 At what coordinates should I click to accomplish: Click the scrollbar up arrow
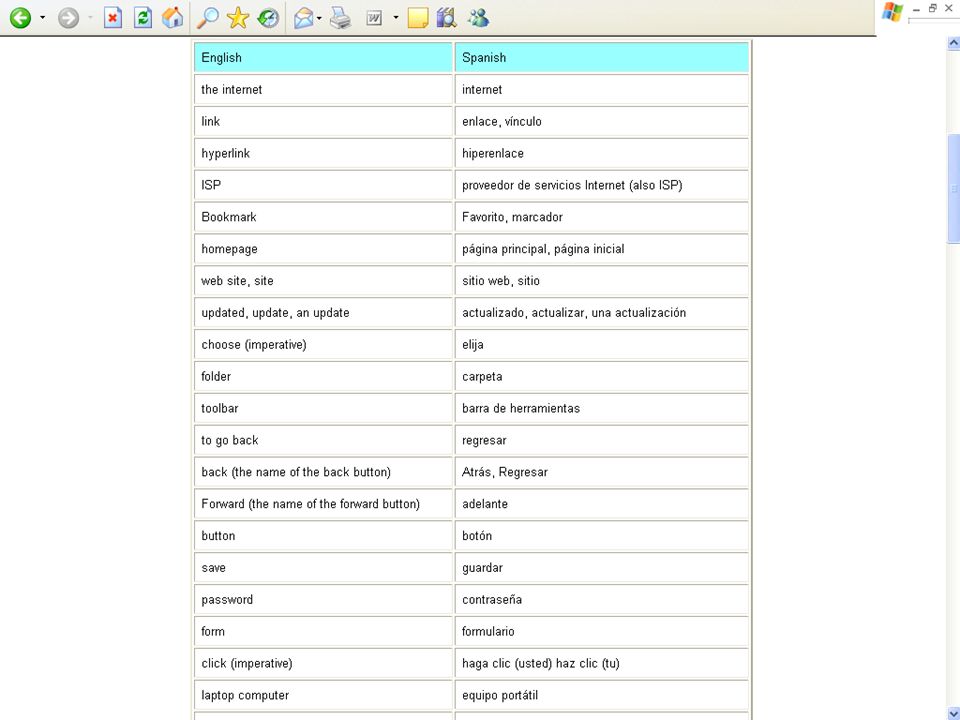(953, 43)
